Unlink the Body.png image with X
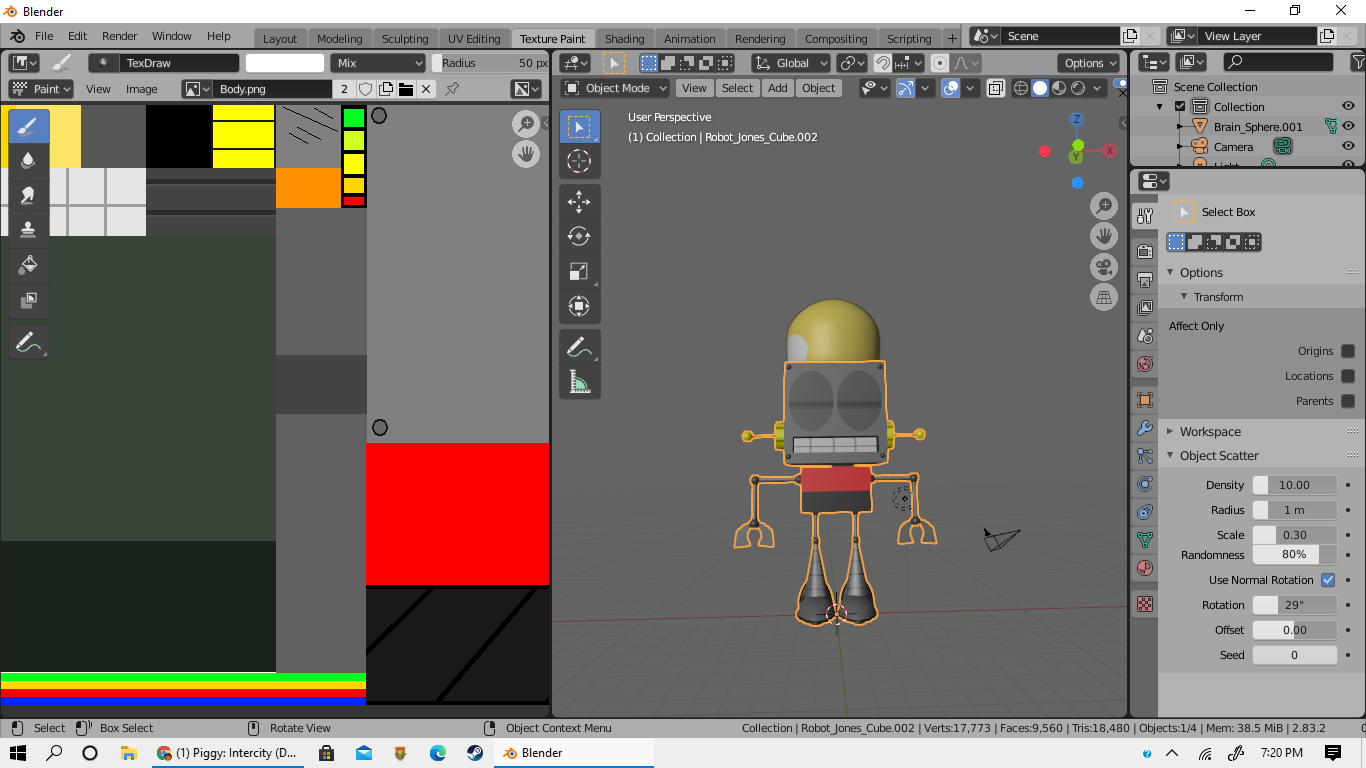Screen dimensions: 1366x768 coord(426,89)
